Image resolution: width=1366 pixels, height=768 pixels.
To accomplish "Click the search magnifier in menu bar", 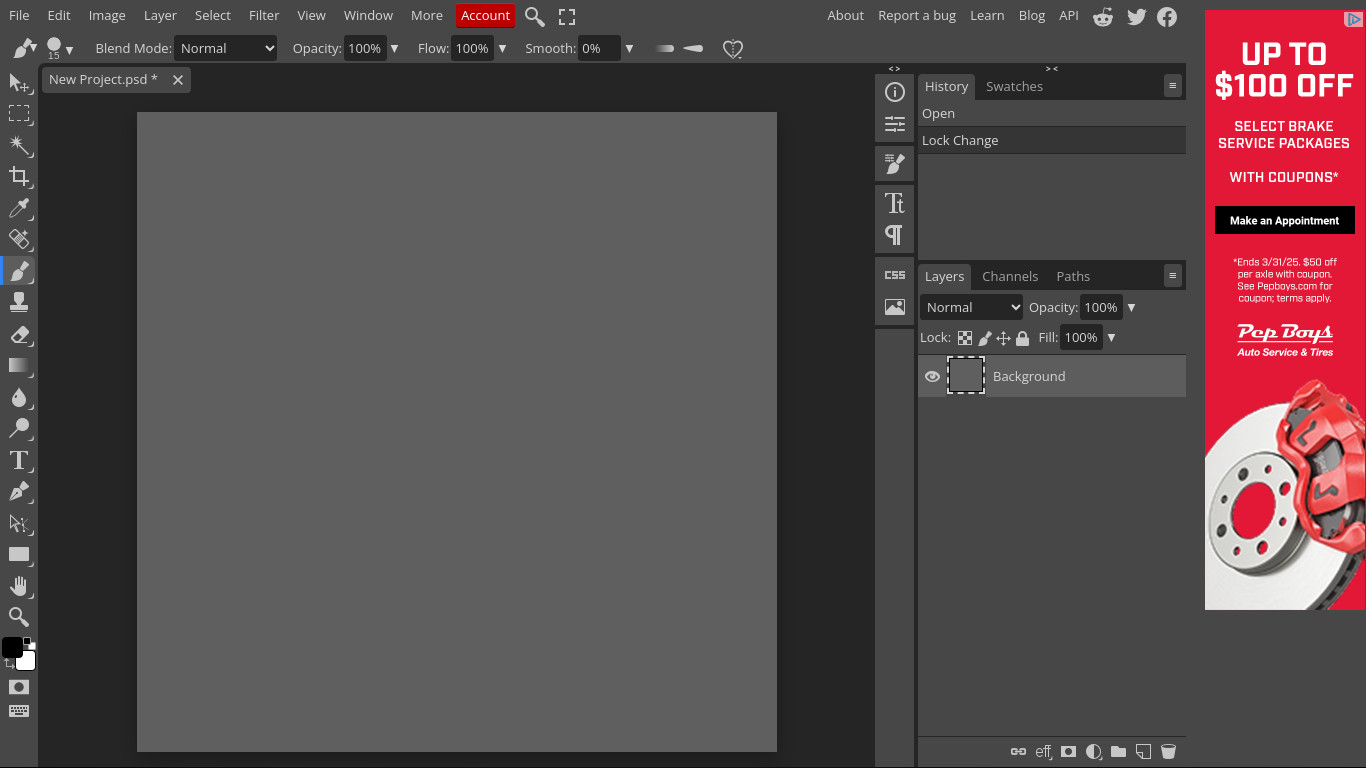I will point(535,16).
